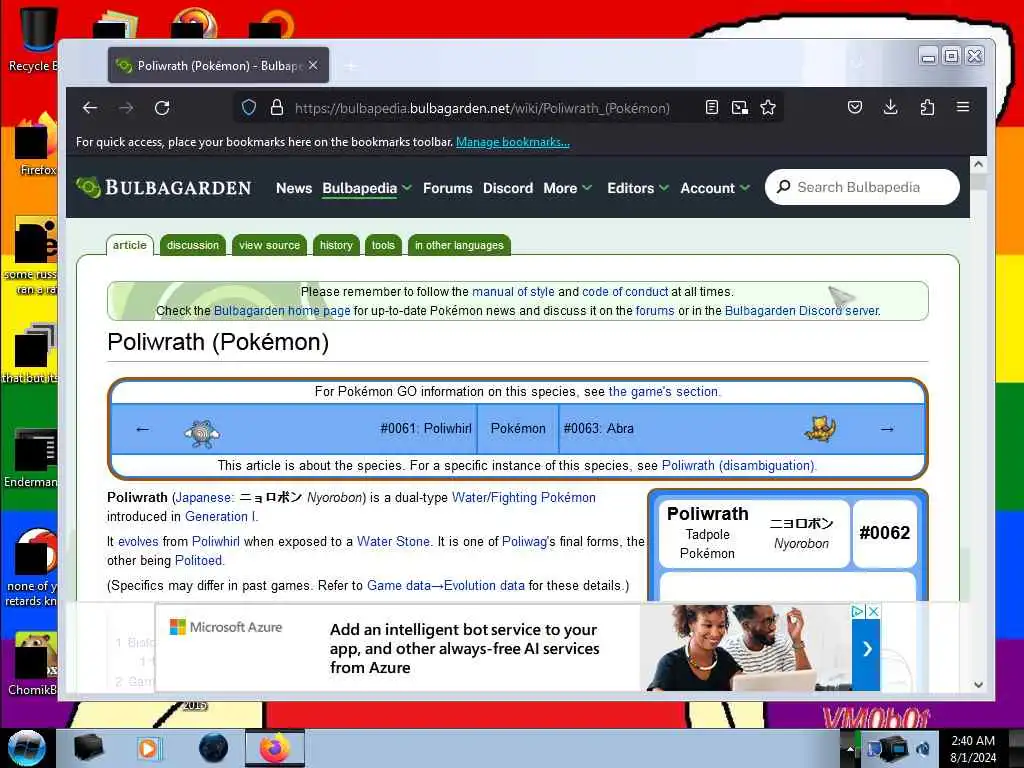This screenshot has width=1024, height=768.
Task: Open the Discord menu item
Action: [508, 188]
